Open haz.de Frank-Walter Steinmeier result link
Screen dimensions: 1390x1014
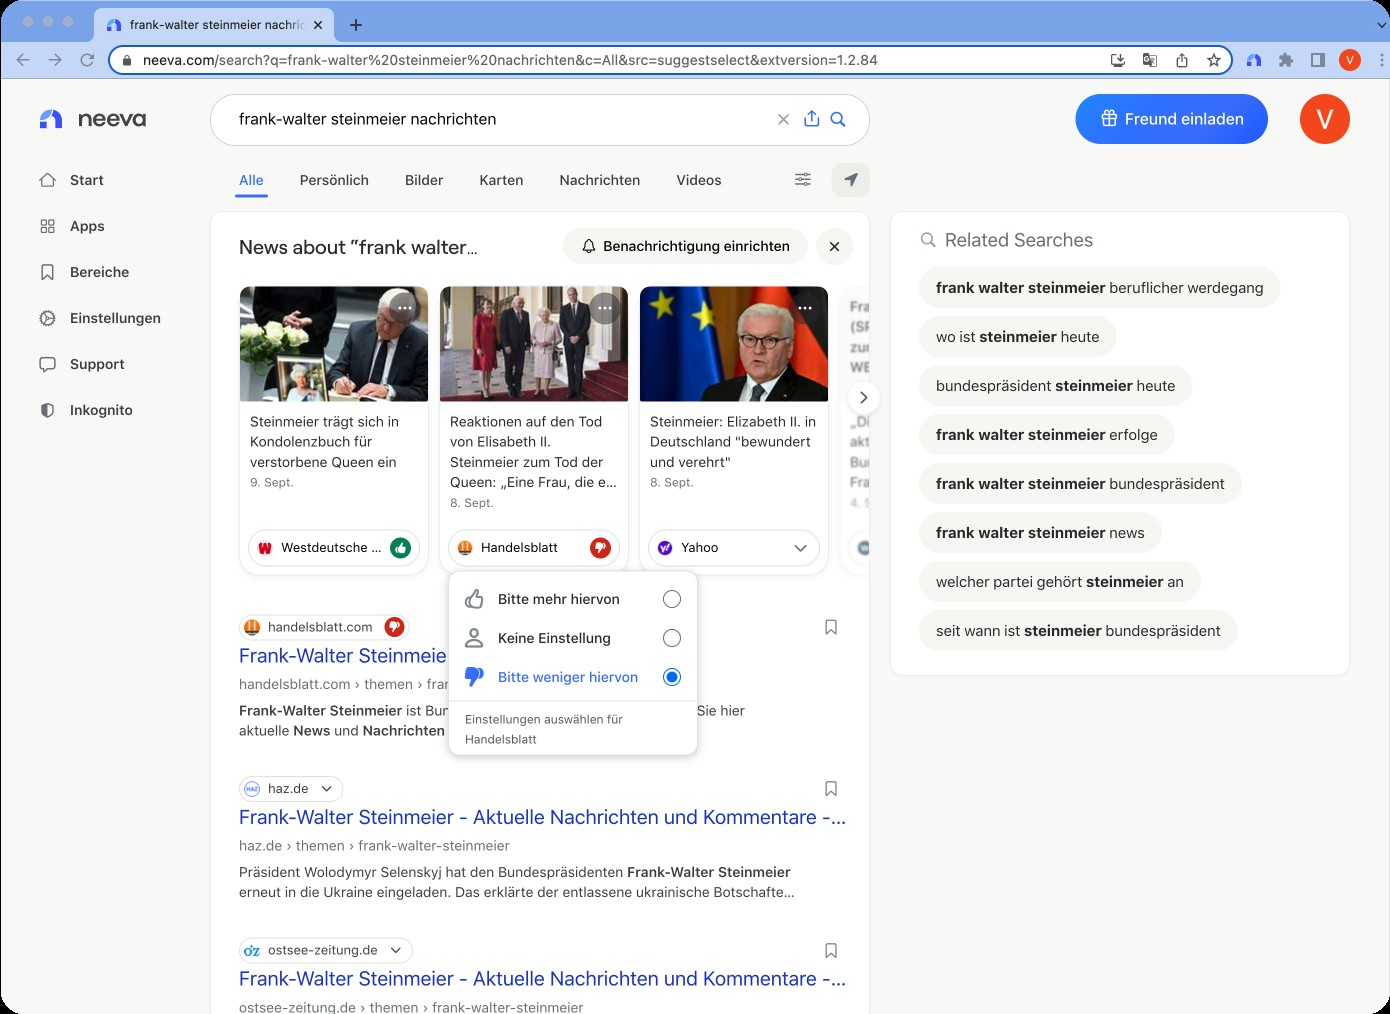pos(542,817)
